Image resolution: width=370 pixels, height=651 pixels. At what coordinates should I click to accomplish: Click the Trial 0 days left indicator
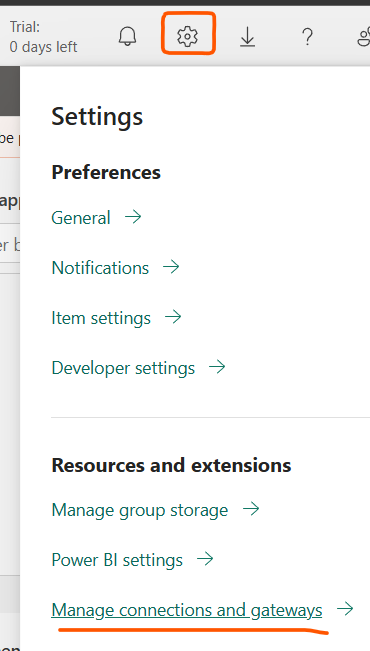[x=43, y=37]
